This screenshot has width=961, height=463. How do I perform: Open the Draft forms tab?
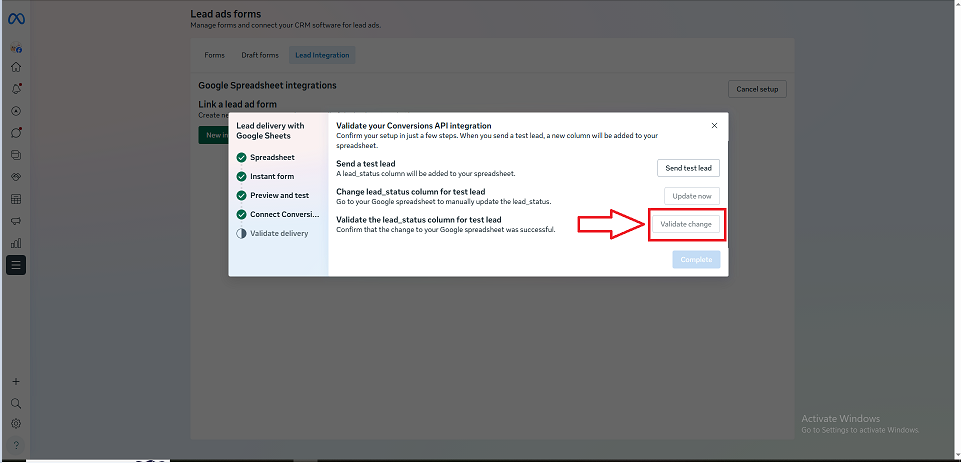[262, 55]
